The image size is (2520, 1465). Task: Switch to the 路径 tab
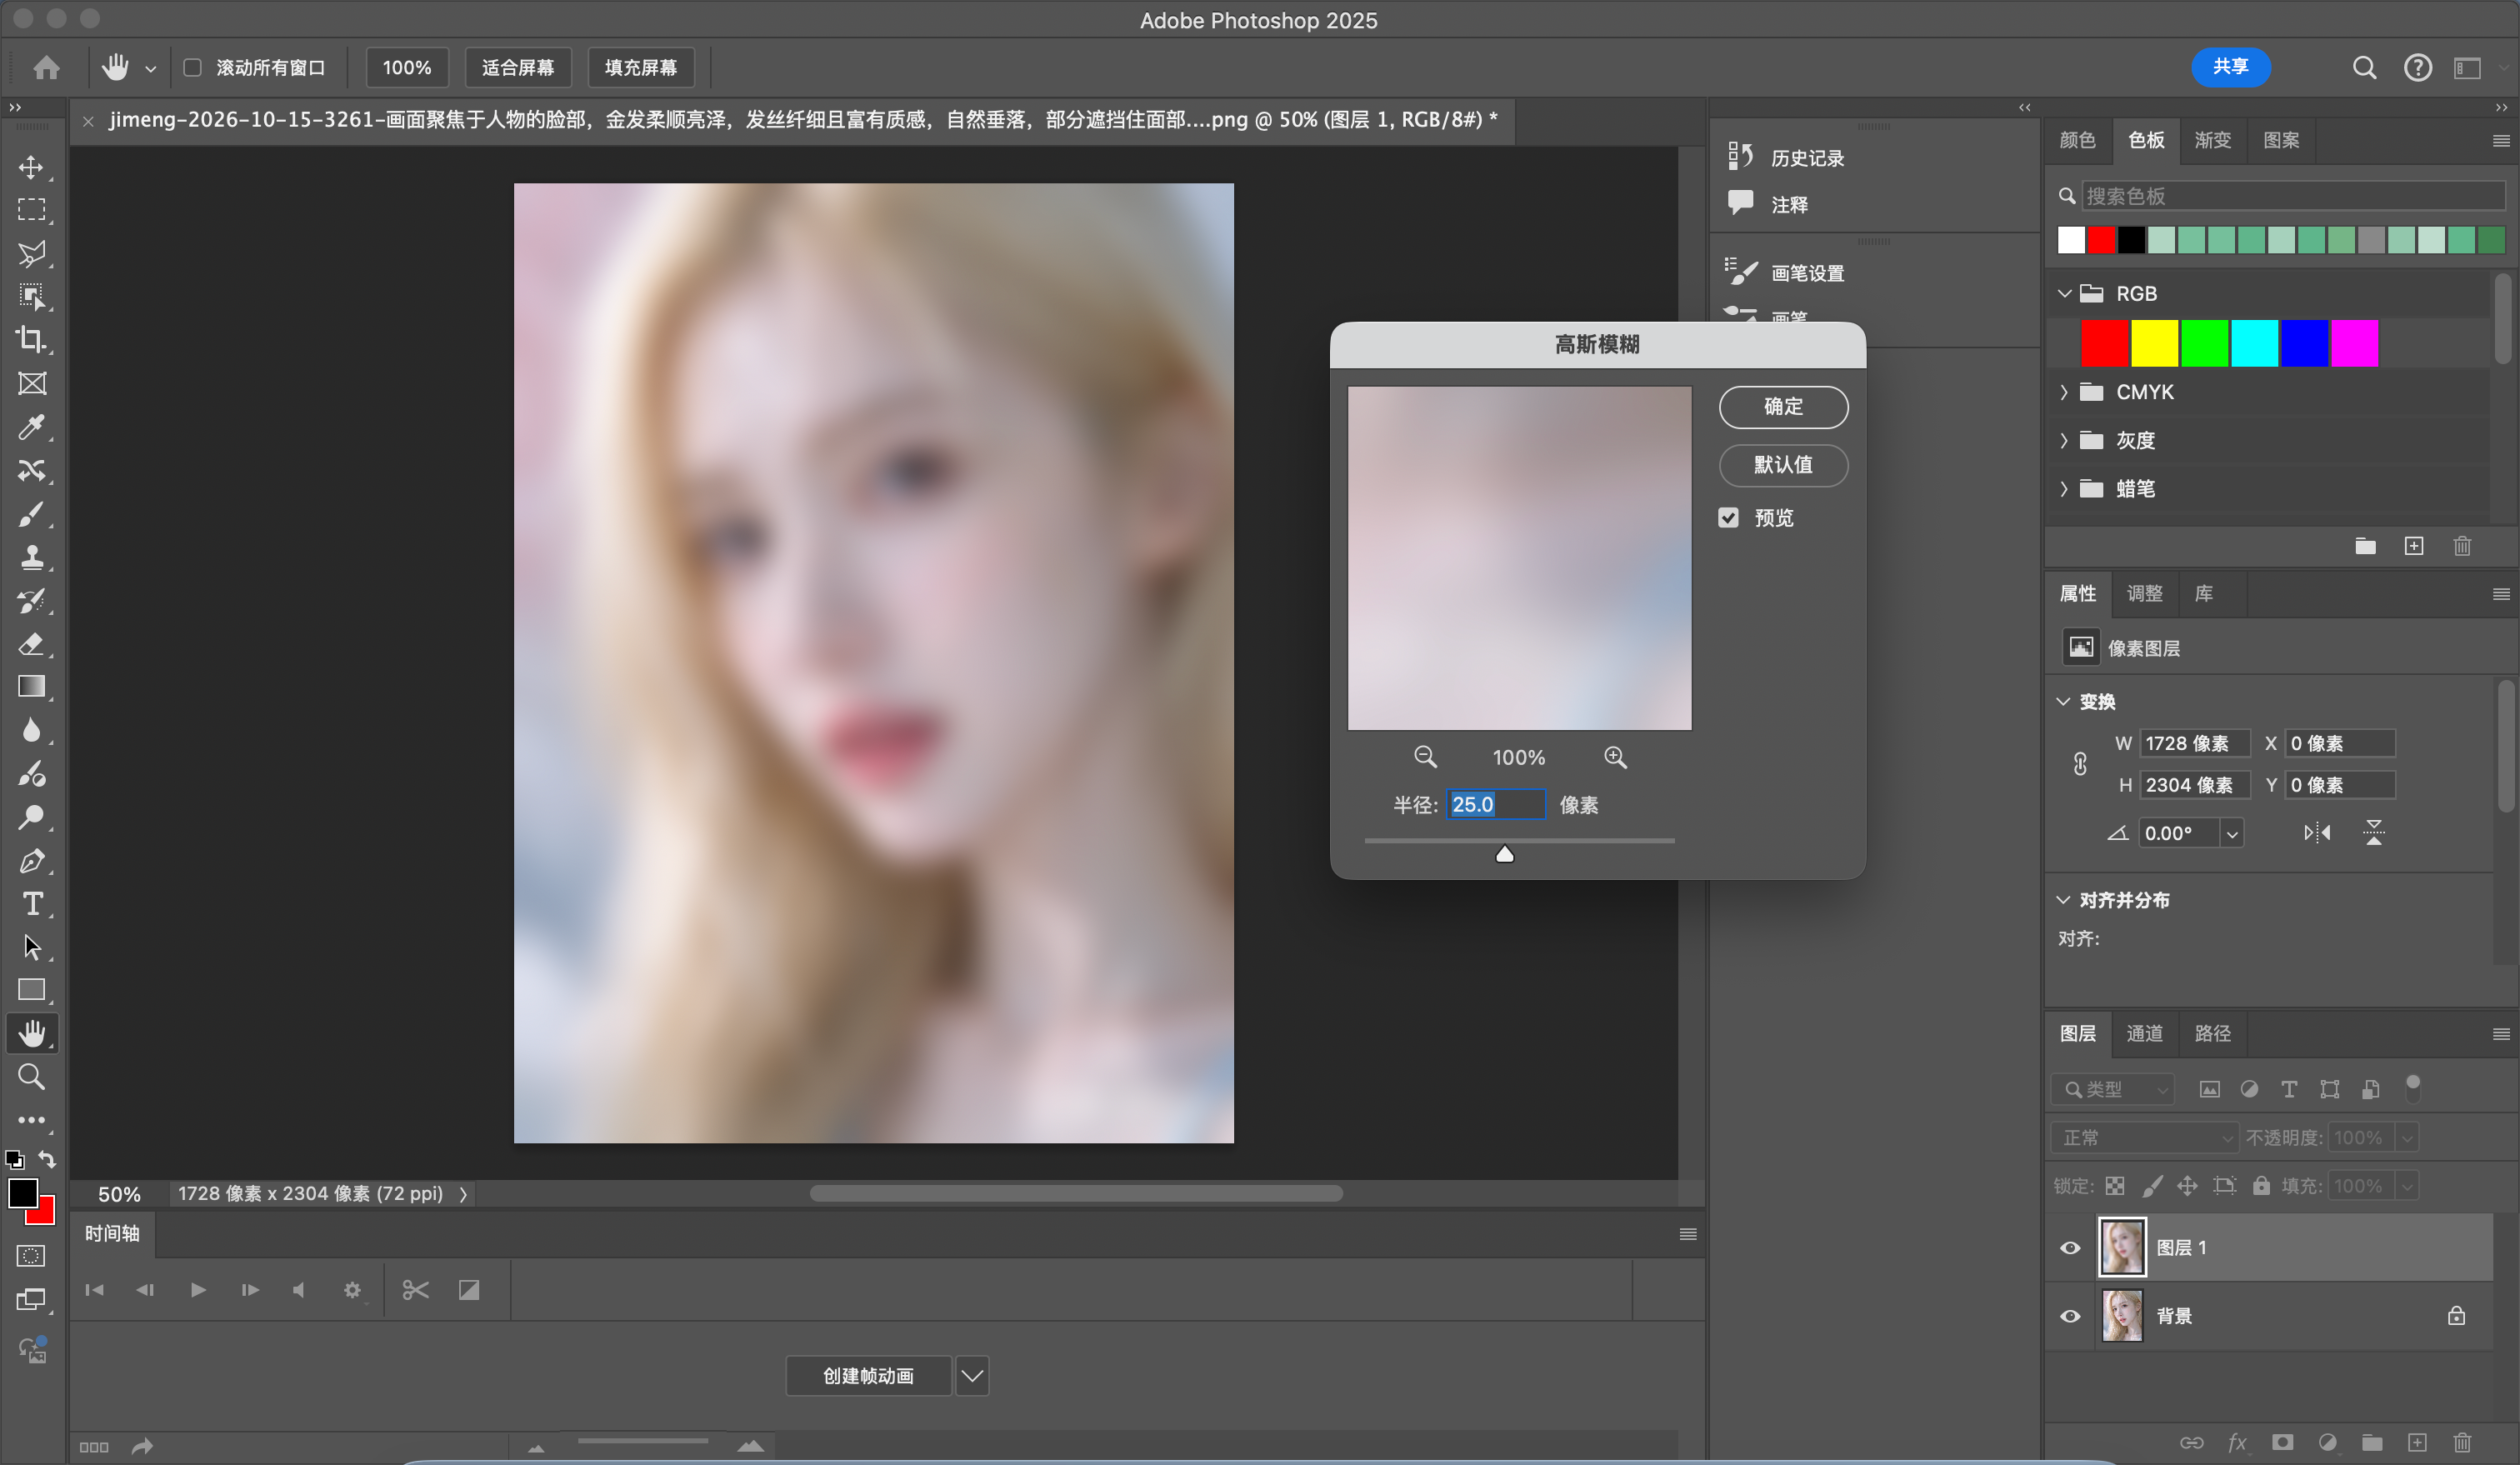click(x=2213, y=1033)
